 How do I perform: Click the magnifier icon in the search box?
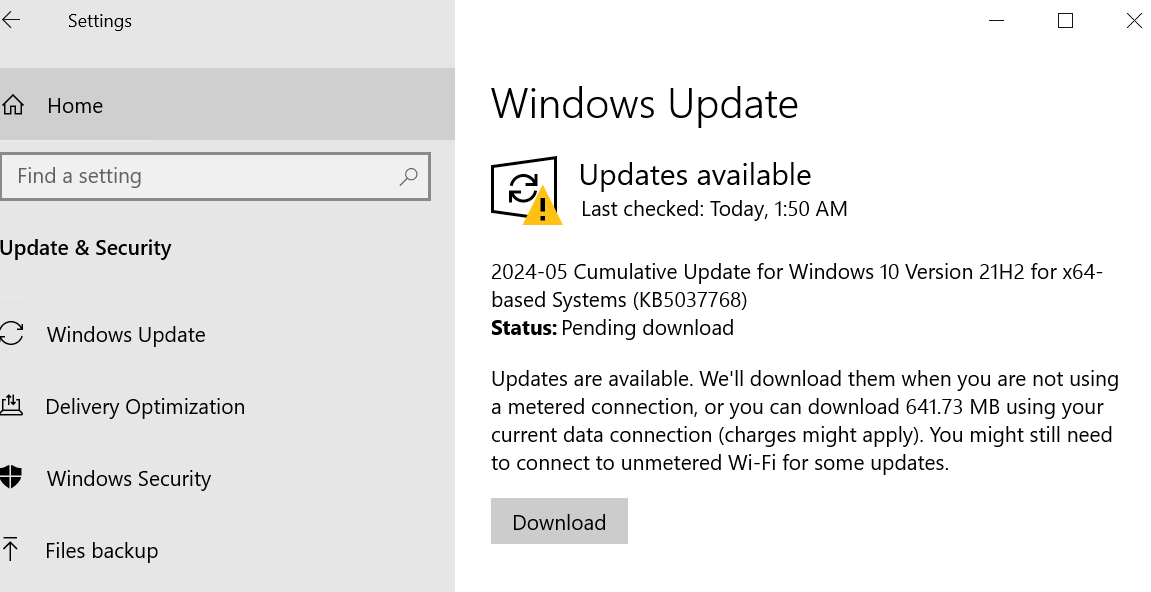point(408,176)
